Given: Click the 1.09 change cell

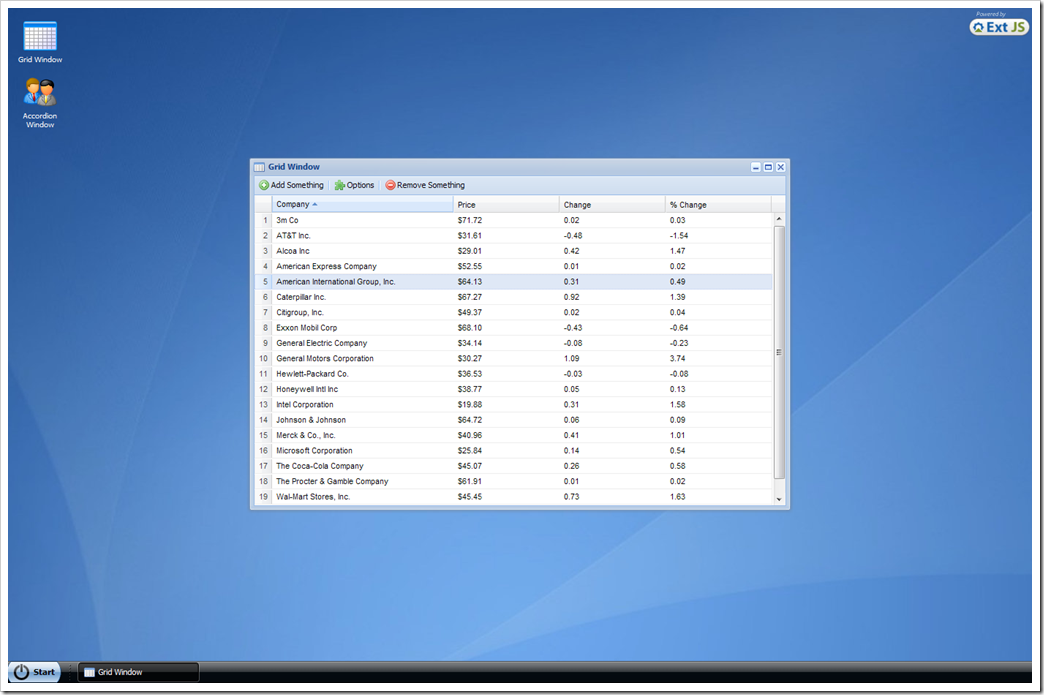Looking at the screenshot, I should 613,358.
